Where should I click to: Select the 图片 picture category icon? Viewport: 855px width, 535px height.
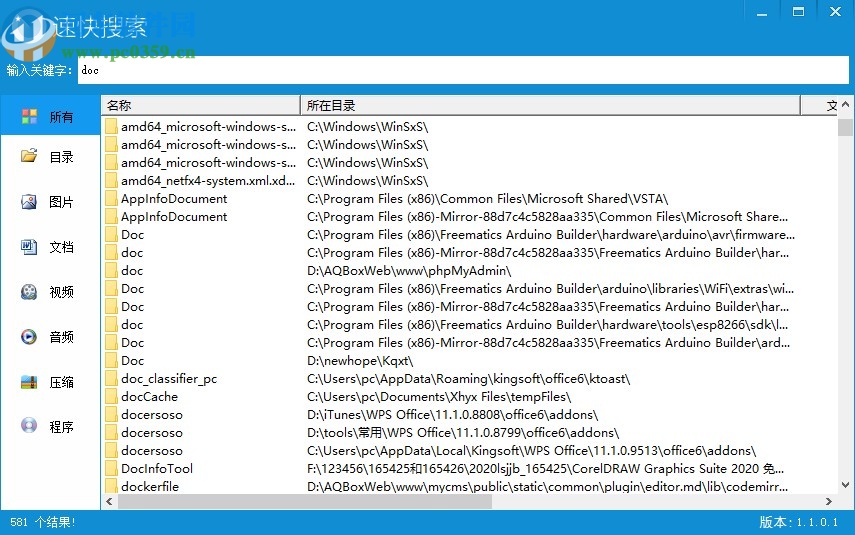[29, 202]
